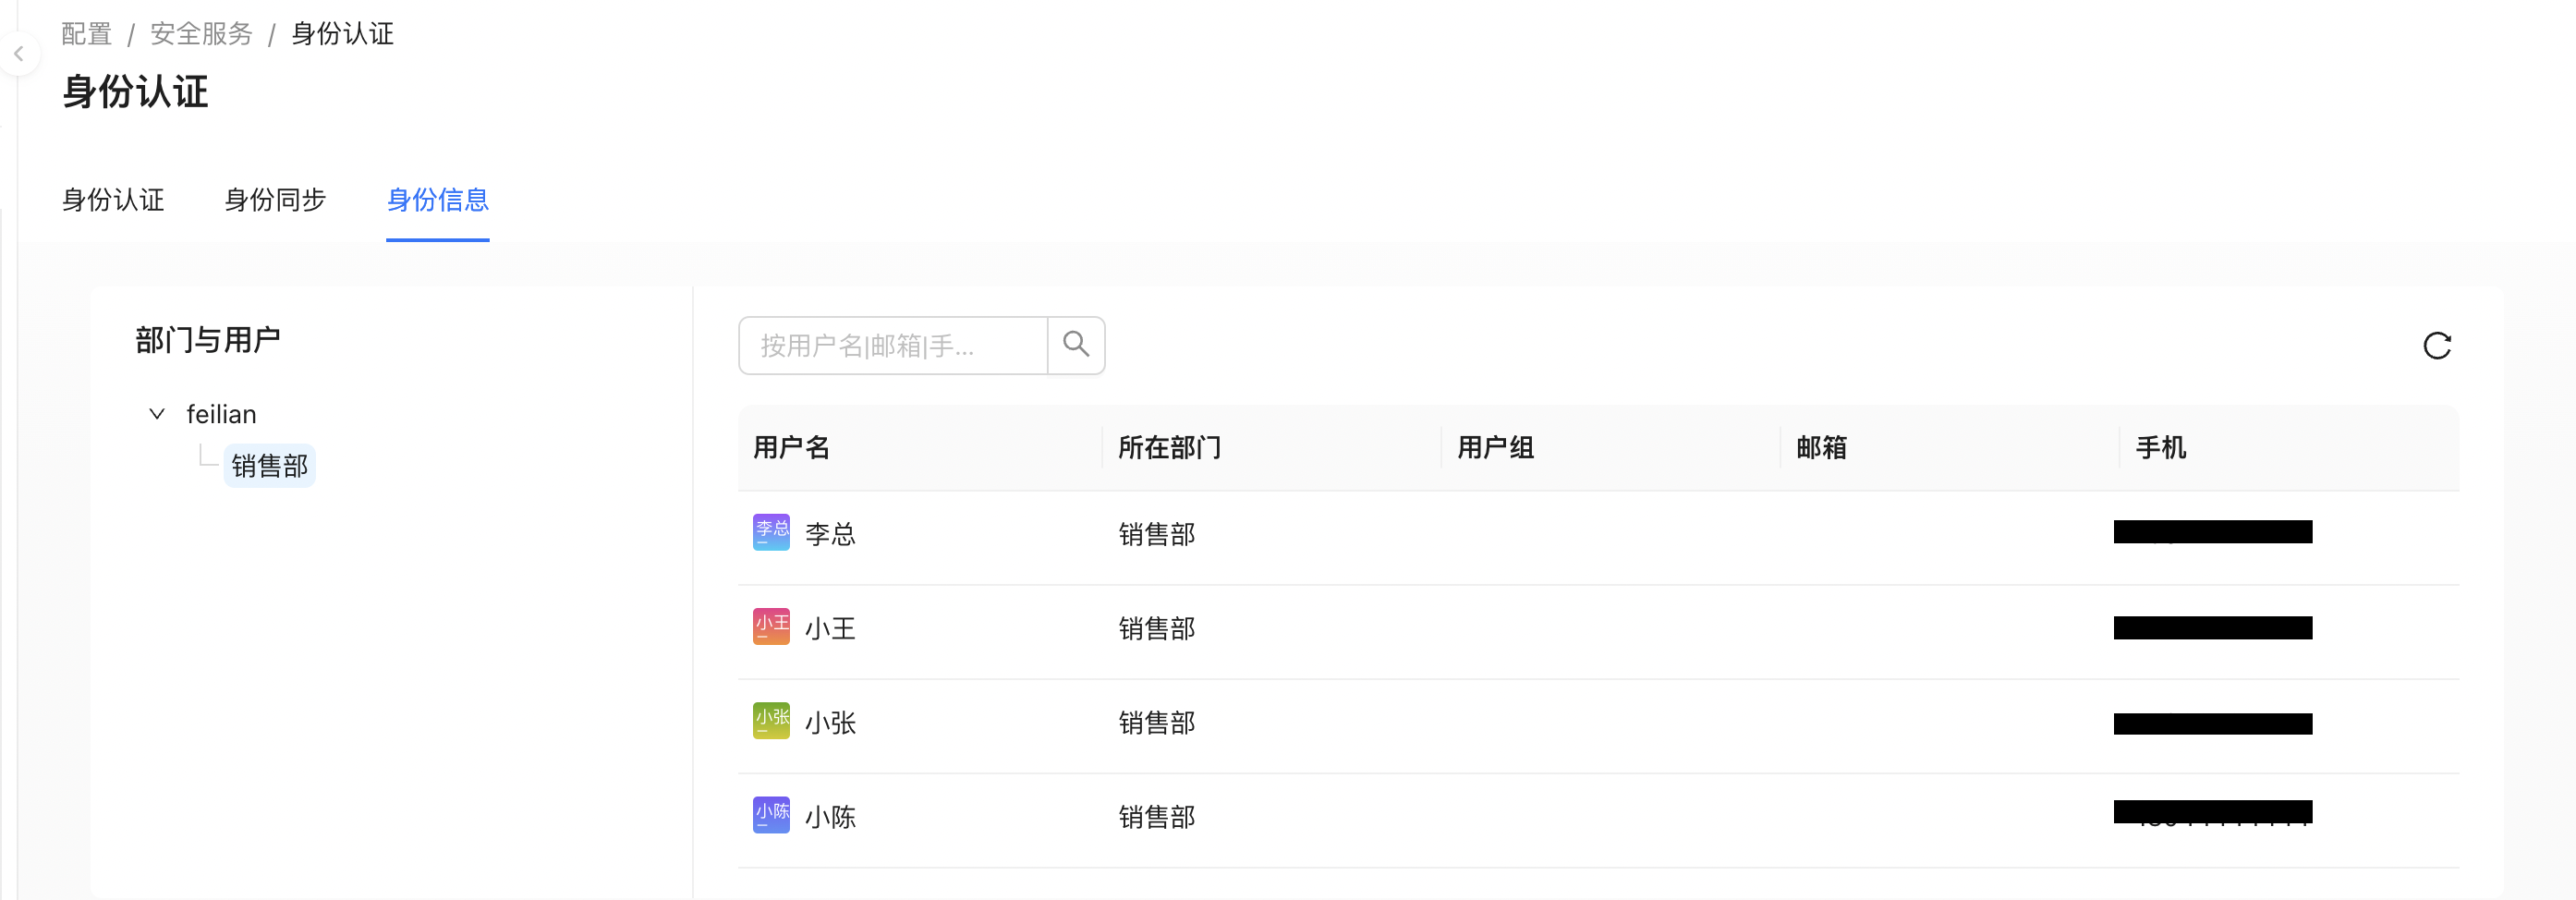Select feilian in the department tree
Image resolution: width=2576 pixels, height=900 pixels.
[221, 414]
